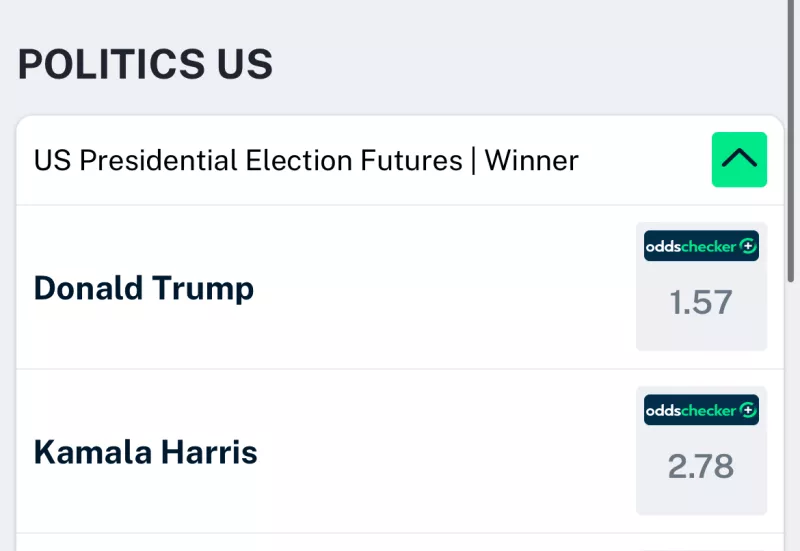Viewport: 800px width, 551px height.
Task: Click the scrollbar track below the thumb
Action: coord(791,416)
